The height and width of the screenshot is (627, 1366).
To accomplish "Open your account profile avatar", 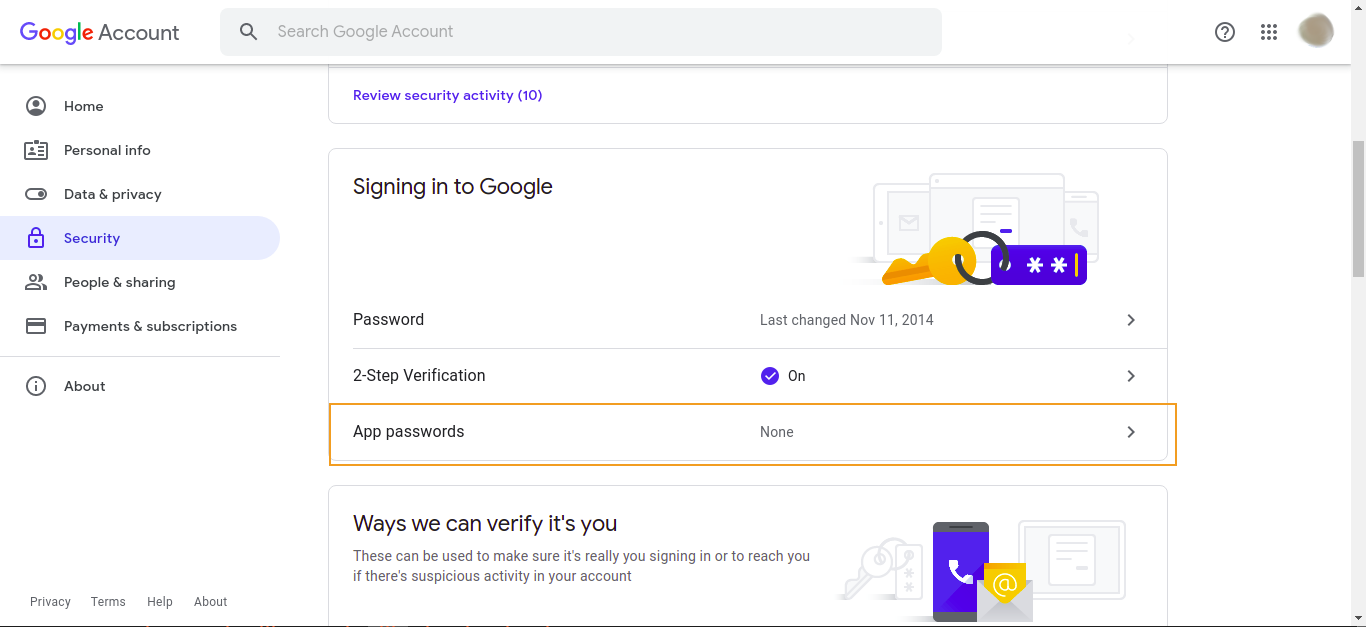I will (x=1316, y=30).
